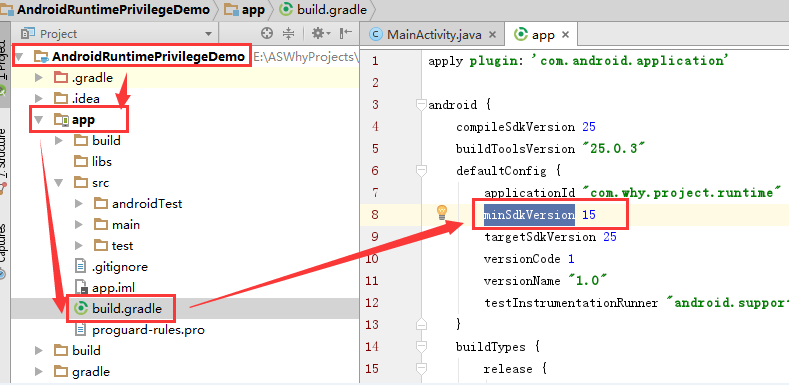Expand the .gradle folder

click(x=39, y=78)
